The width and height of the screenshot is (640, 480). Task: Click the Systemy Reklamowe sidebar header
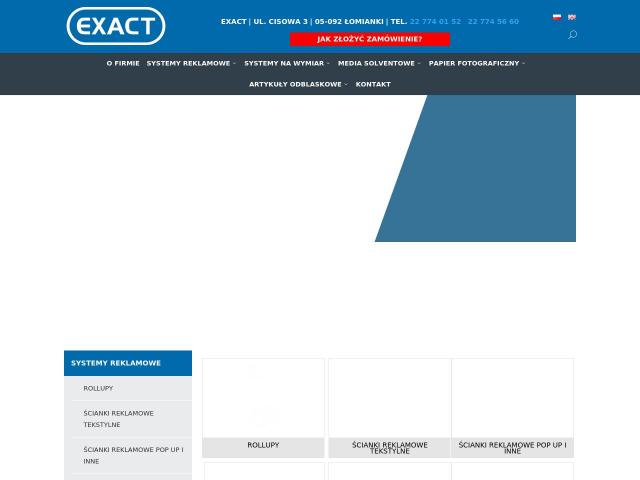[x=128, y=363]
